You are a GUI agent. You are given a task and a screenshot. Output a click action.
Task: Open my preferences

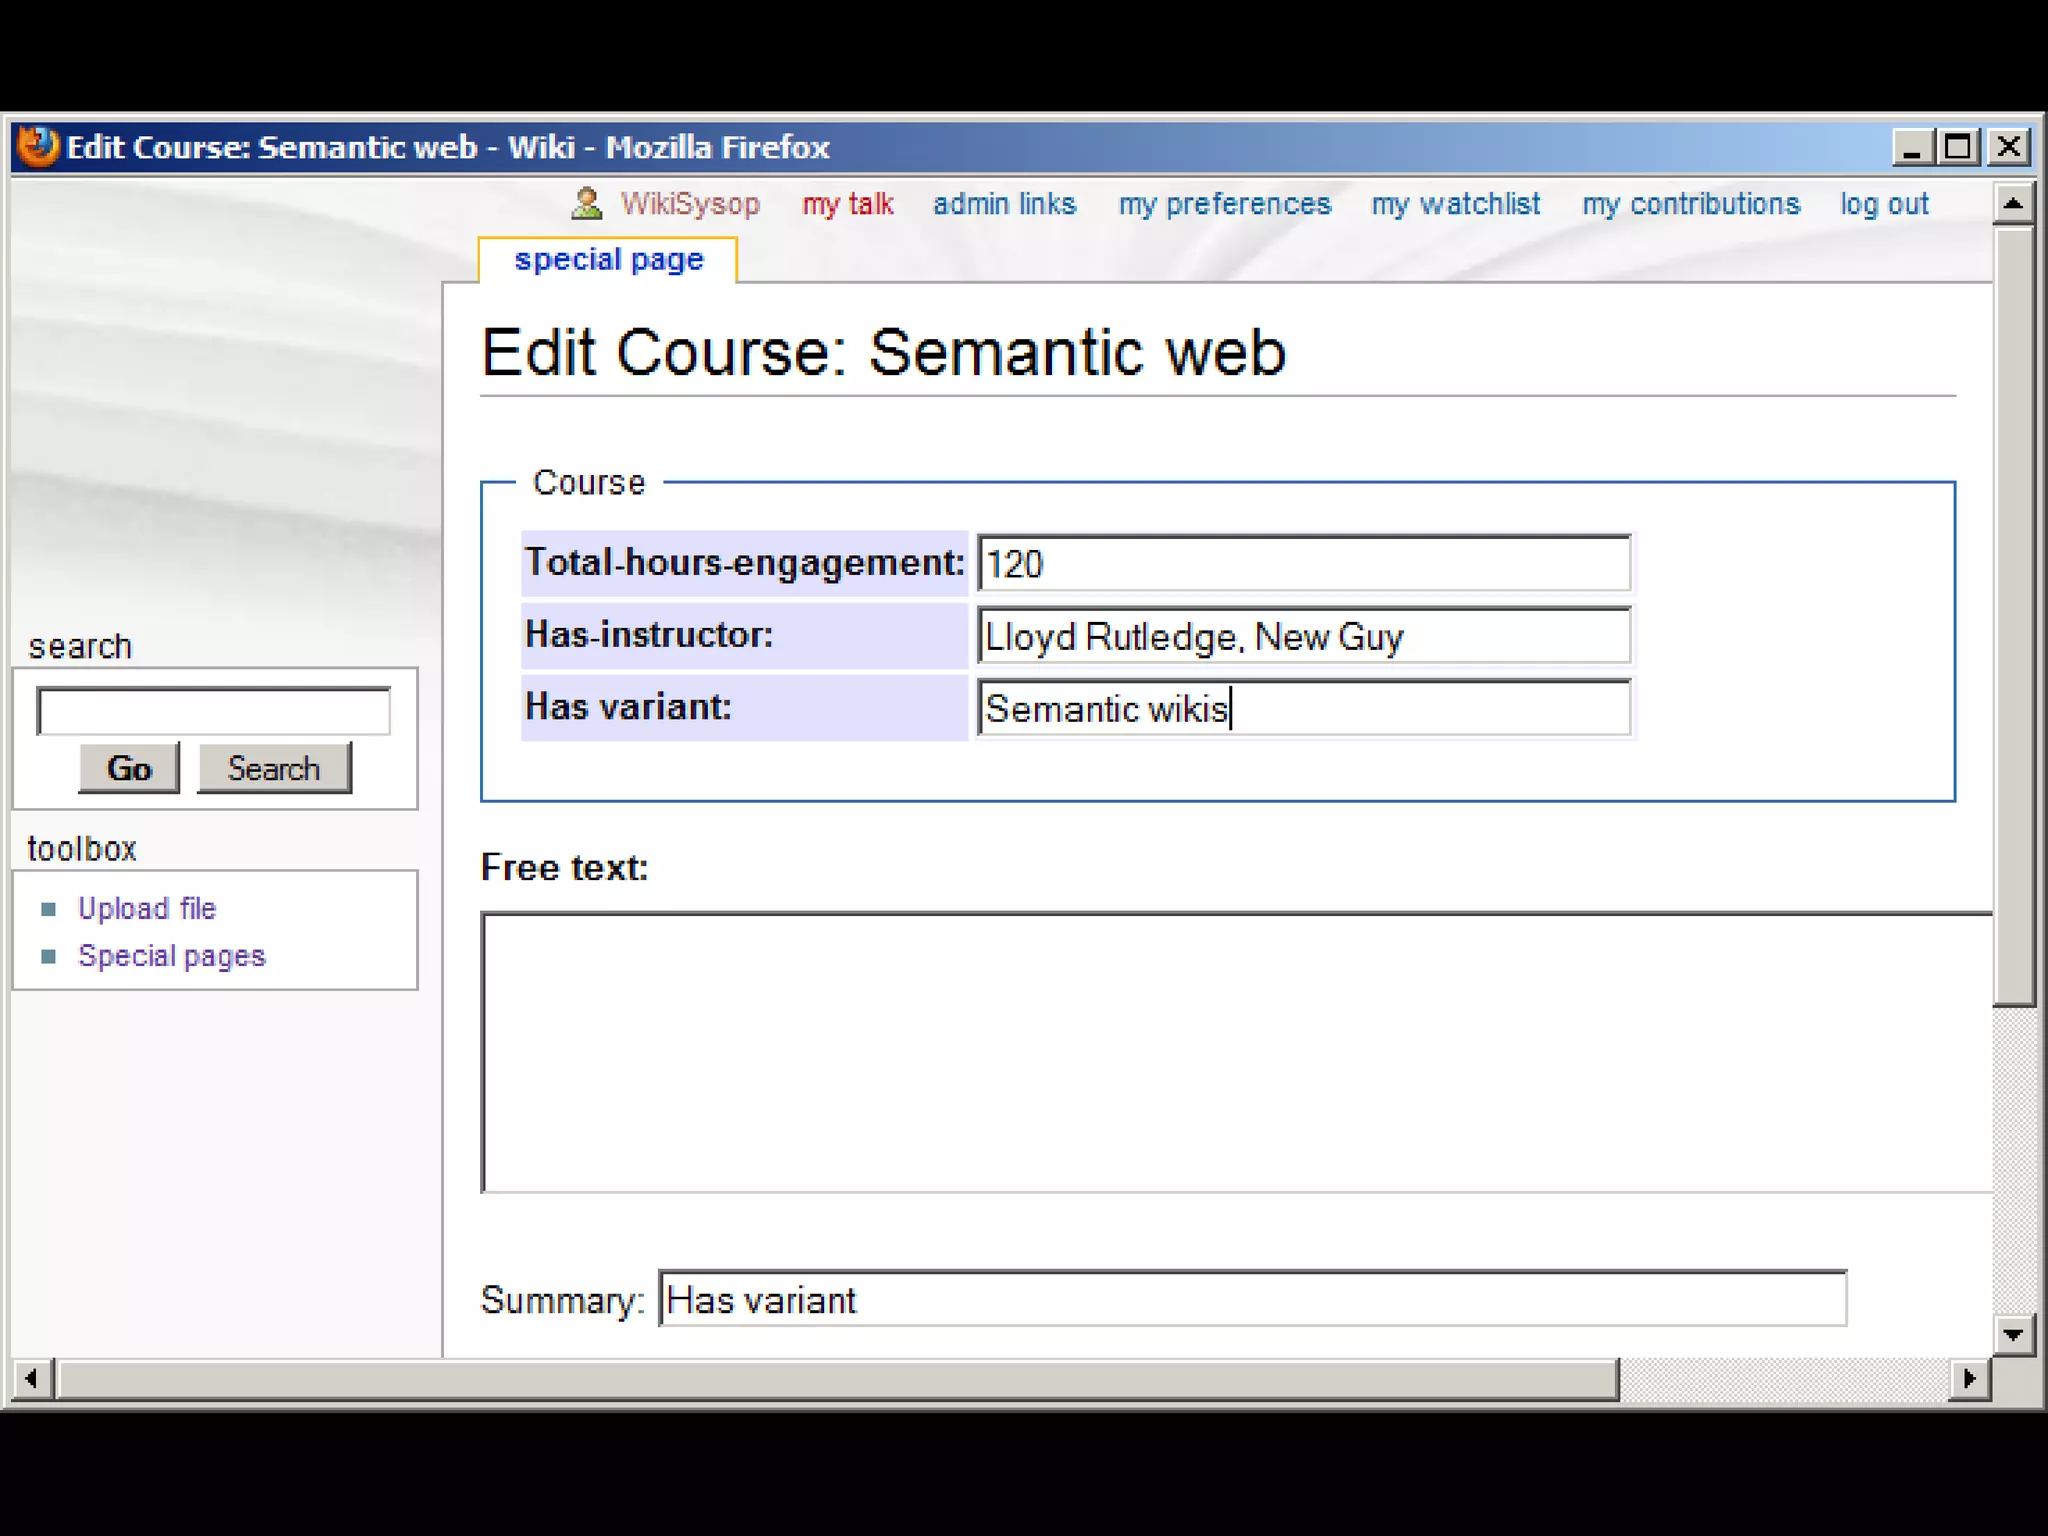pos(1224,204)
